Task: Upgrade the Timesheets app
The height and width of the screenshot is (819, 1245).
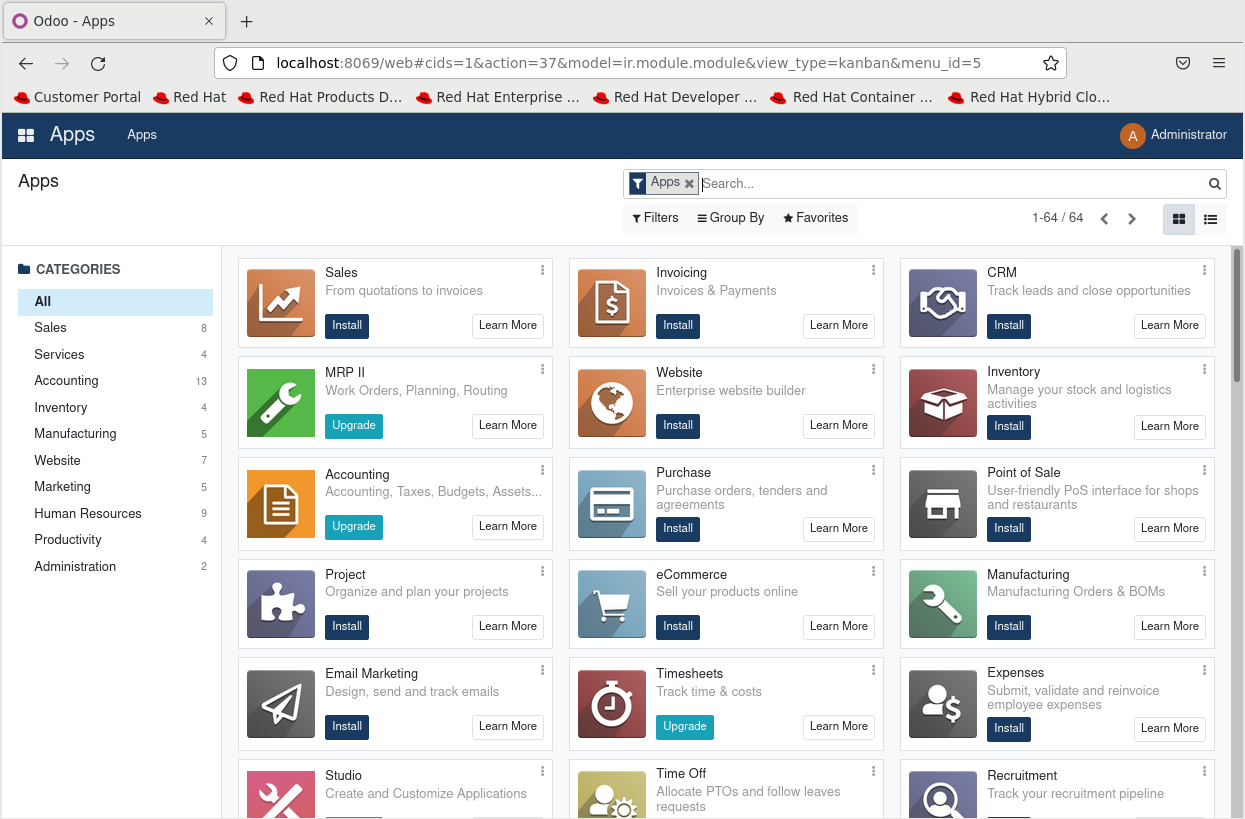Action: (685, 727)
